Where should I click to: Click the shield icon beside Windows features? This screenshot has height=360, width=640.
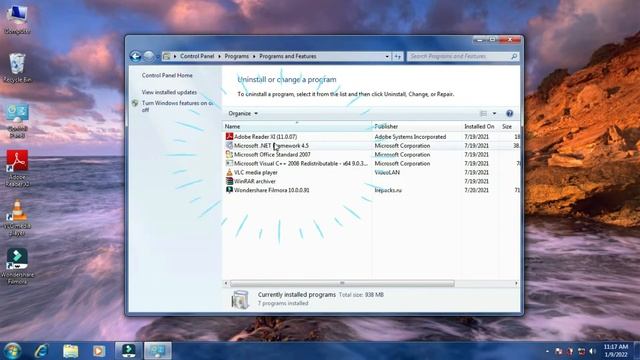pos(135,104)
